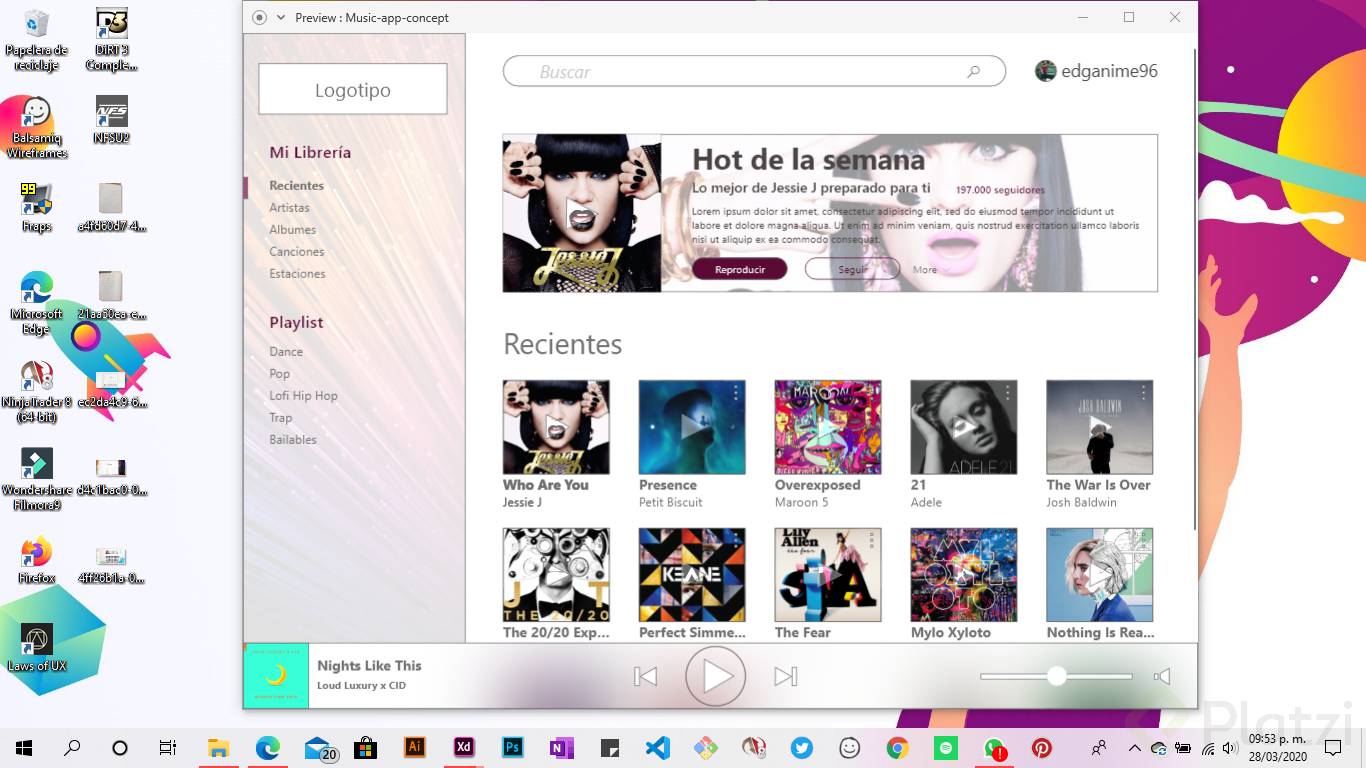
Task: Open the edganime96 profile avatar
Action: click(x=1046, y=71)
